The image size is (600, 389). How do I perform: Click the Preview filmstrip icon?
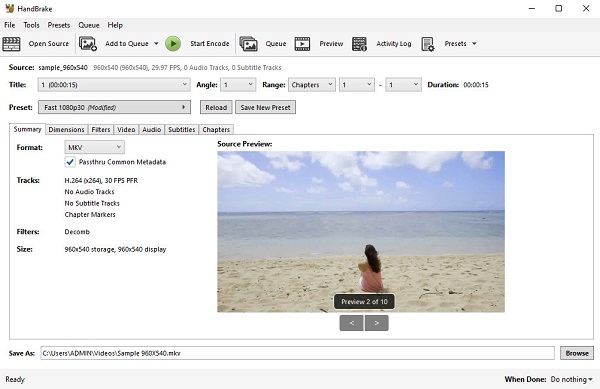[302, 44]
